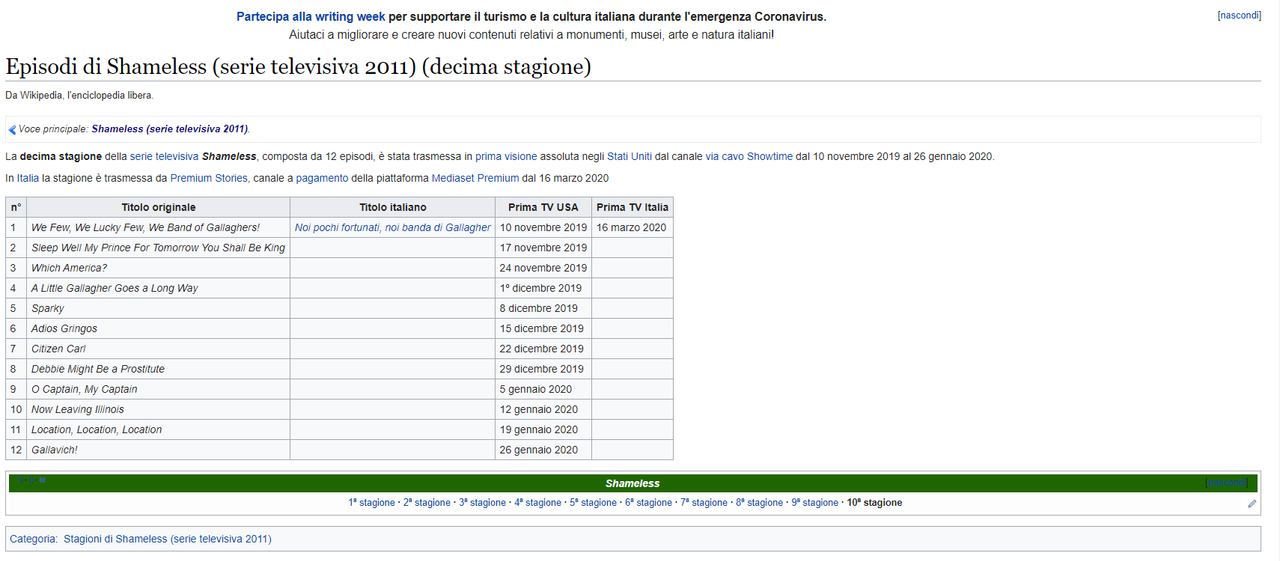Click the '16 marzo 2020' Italian premiere cell
The height and width of the screenshot is (561, 1280).
632,228
